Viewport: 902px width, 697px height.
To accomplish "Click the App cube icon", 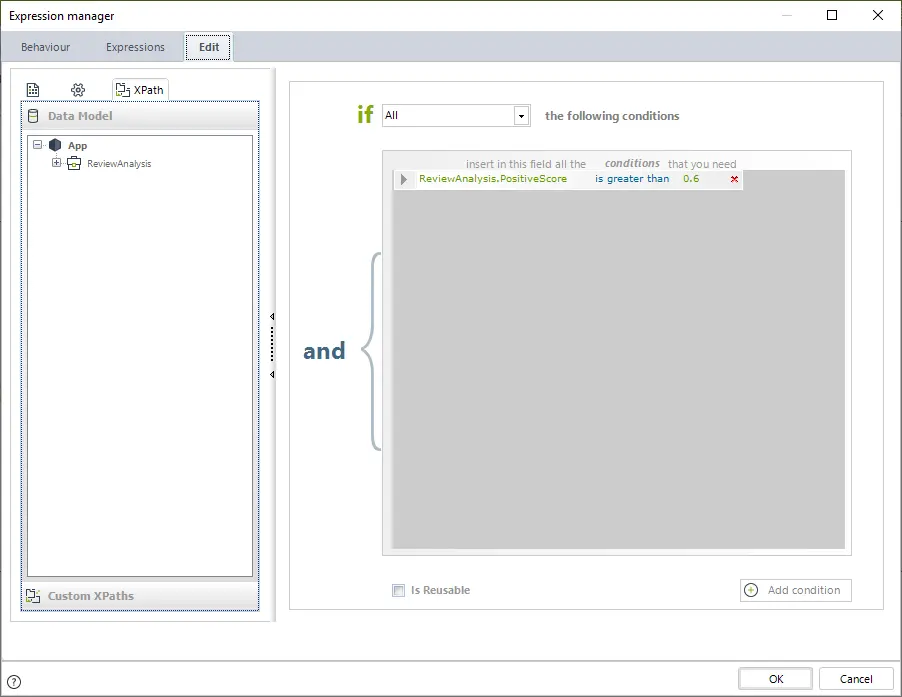I will [55, 145].
